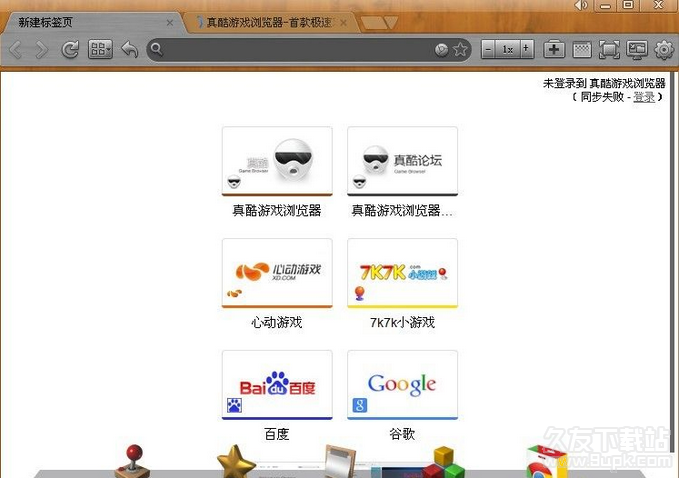Click the mirror frame icon in dock
The image size is (679, 478).
[x=340, y=462]
